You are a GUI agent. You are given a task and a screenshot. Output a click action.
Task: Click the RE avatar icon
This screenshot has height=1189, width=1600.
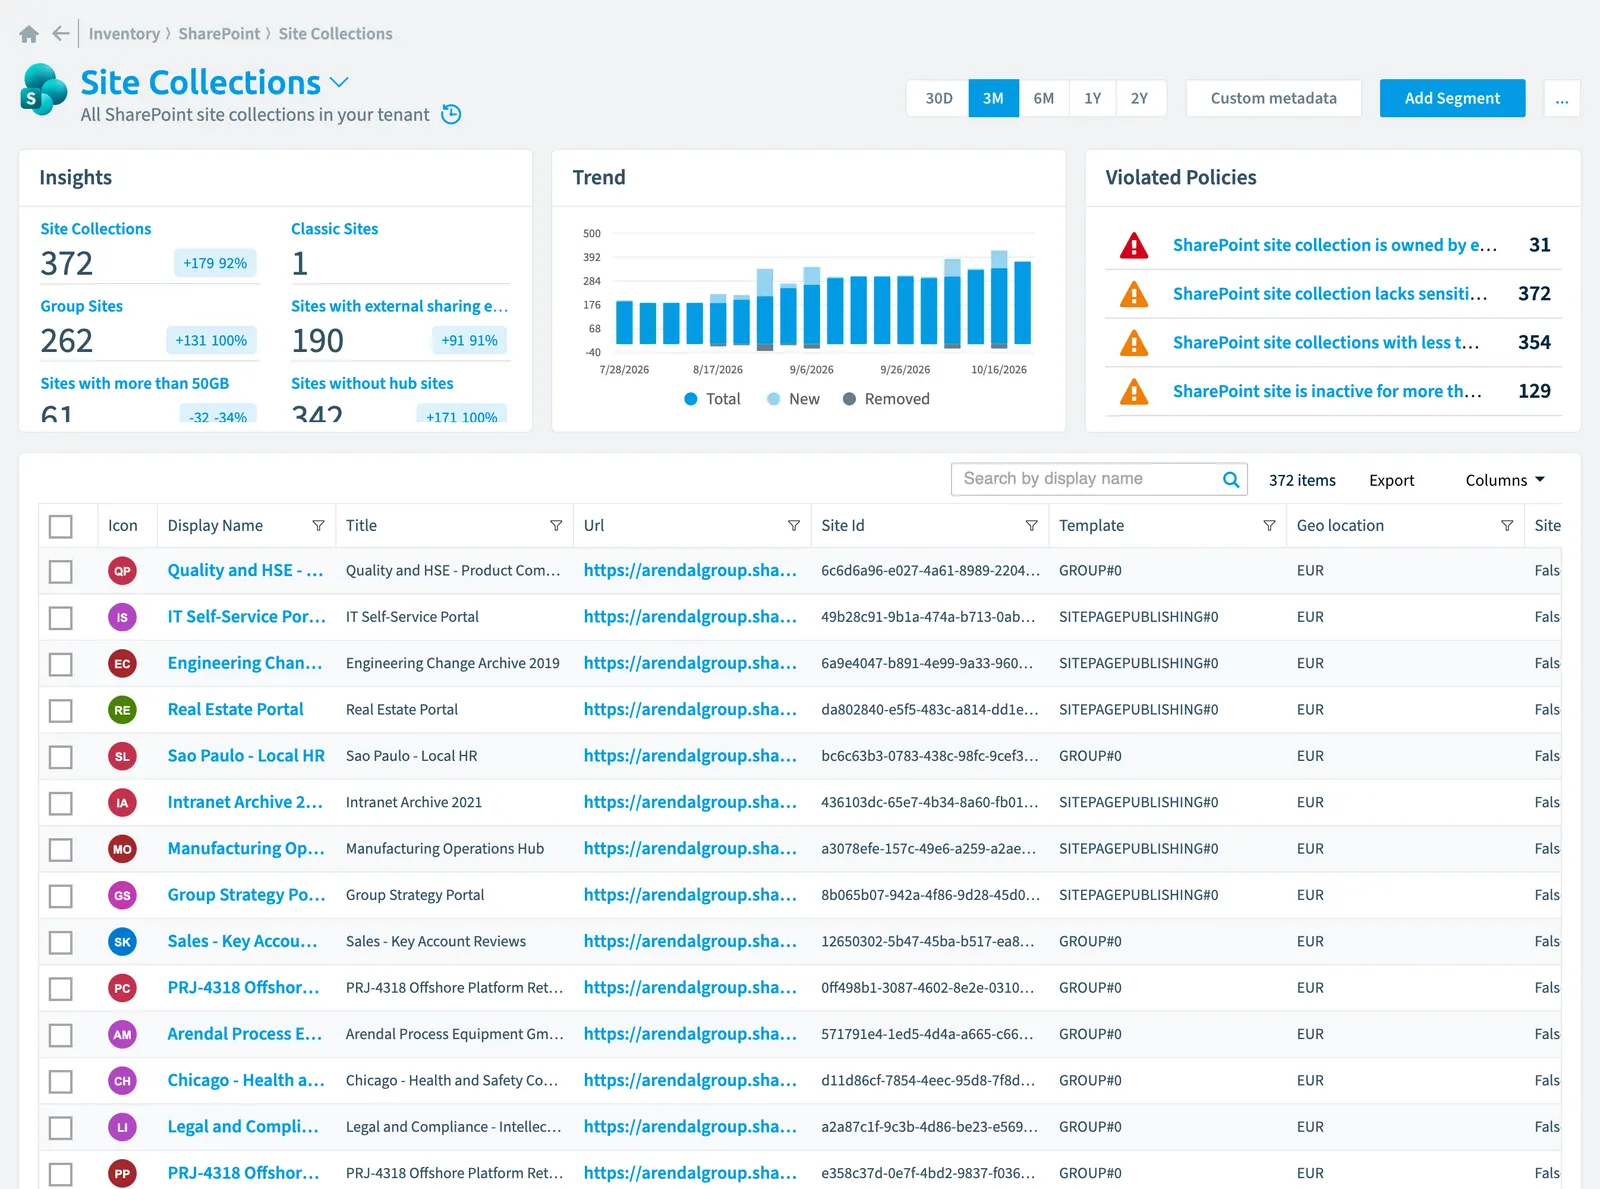click(122, 710)
